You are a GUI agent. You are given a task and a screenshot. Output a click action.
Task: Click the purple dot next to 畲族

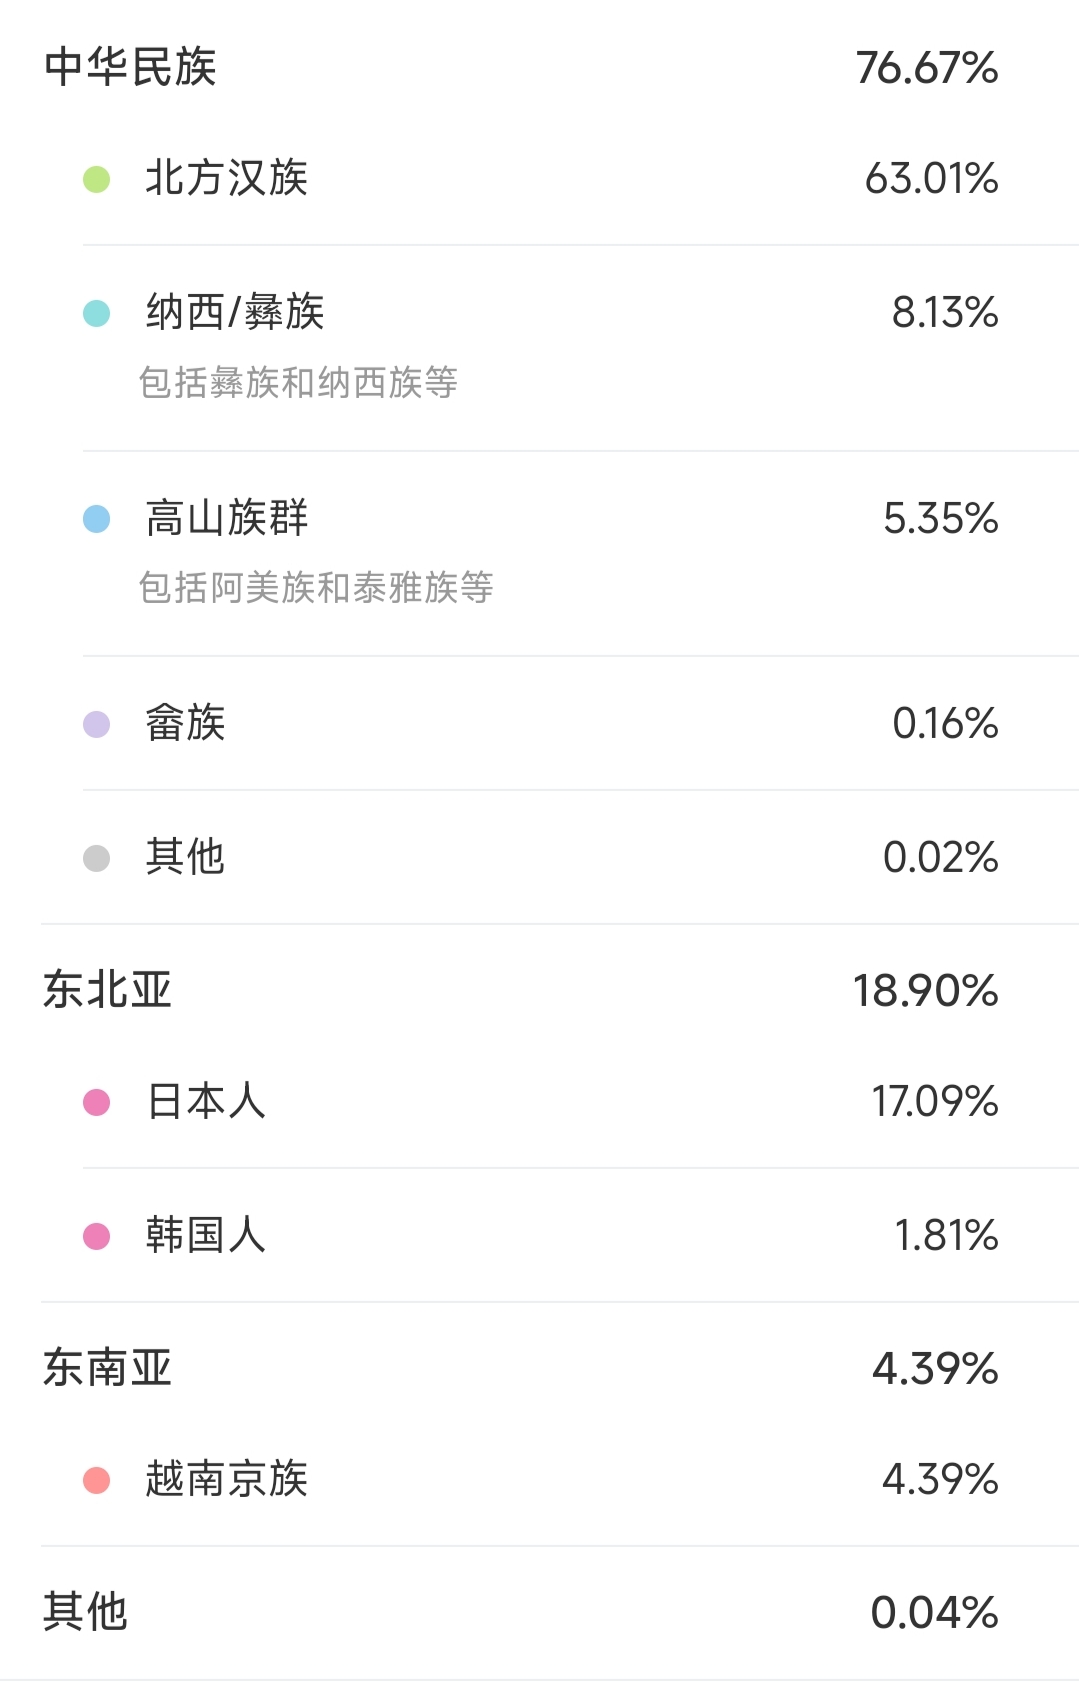[x=96, y=724]
